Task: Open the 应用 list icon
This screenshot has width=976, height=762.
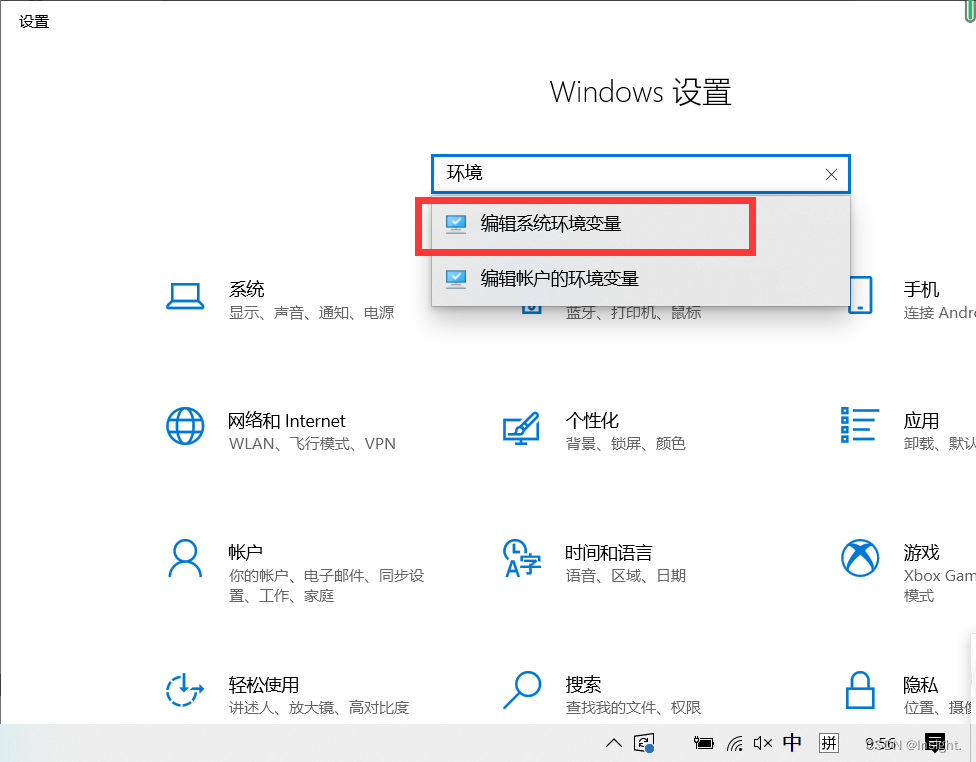Action: tap(860, 425)
